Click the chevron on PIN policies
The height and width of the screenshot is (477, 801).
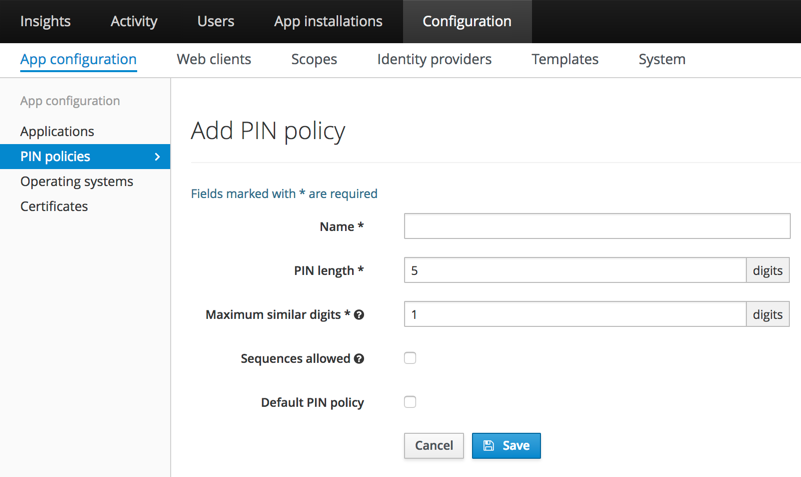[157, 157]
